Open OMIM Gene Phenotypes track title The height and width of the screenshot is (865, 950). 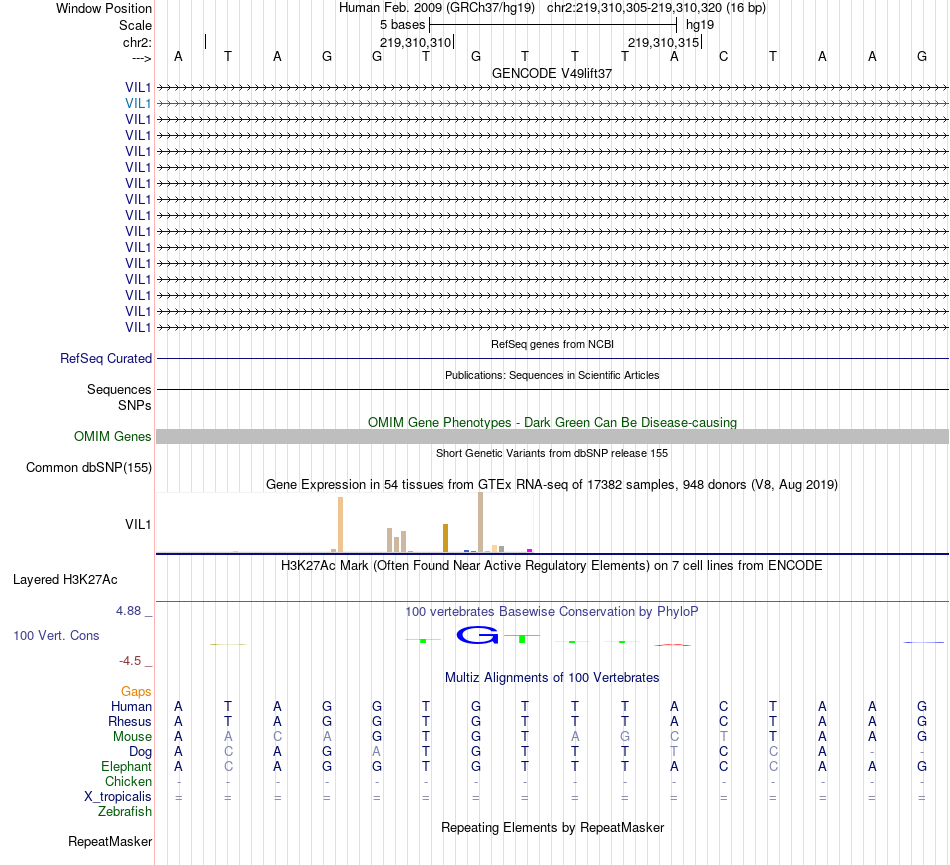(x=552, y=422)
